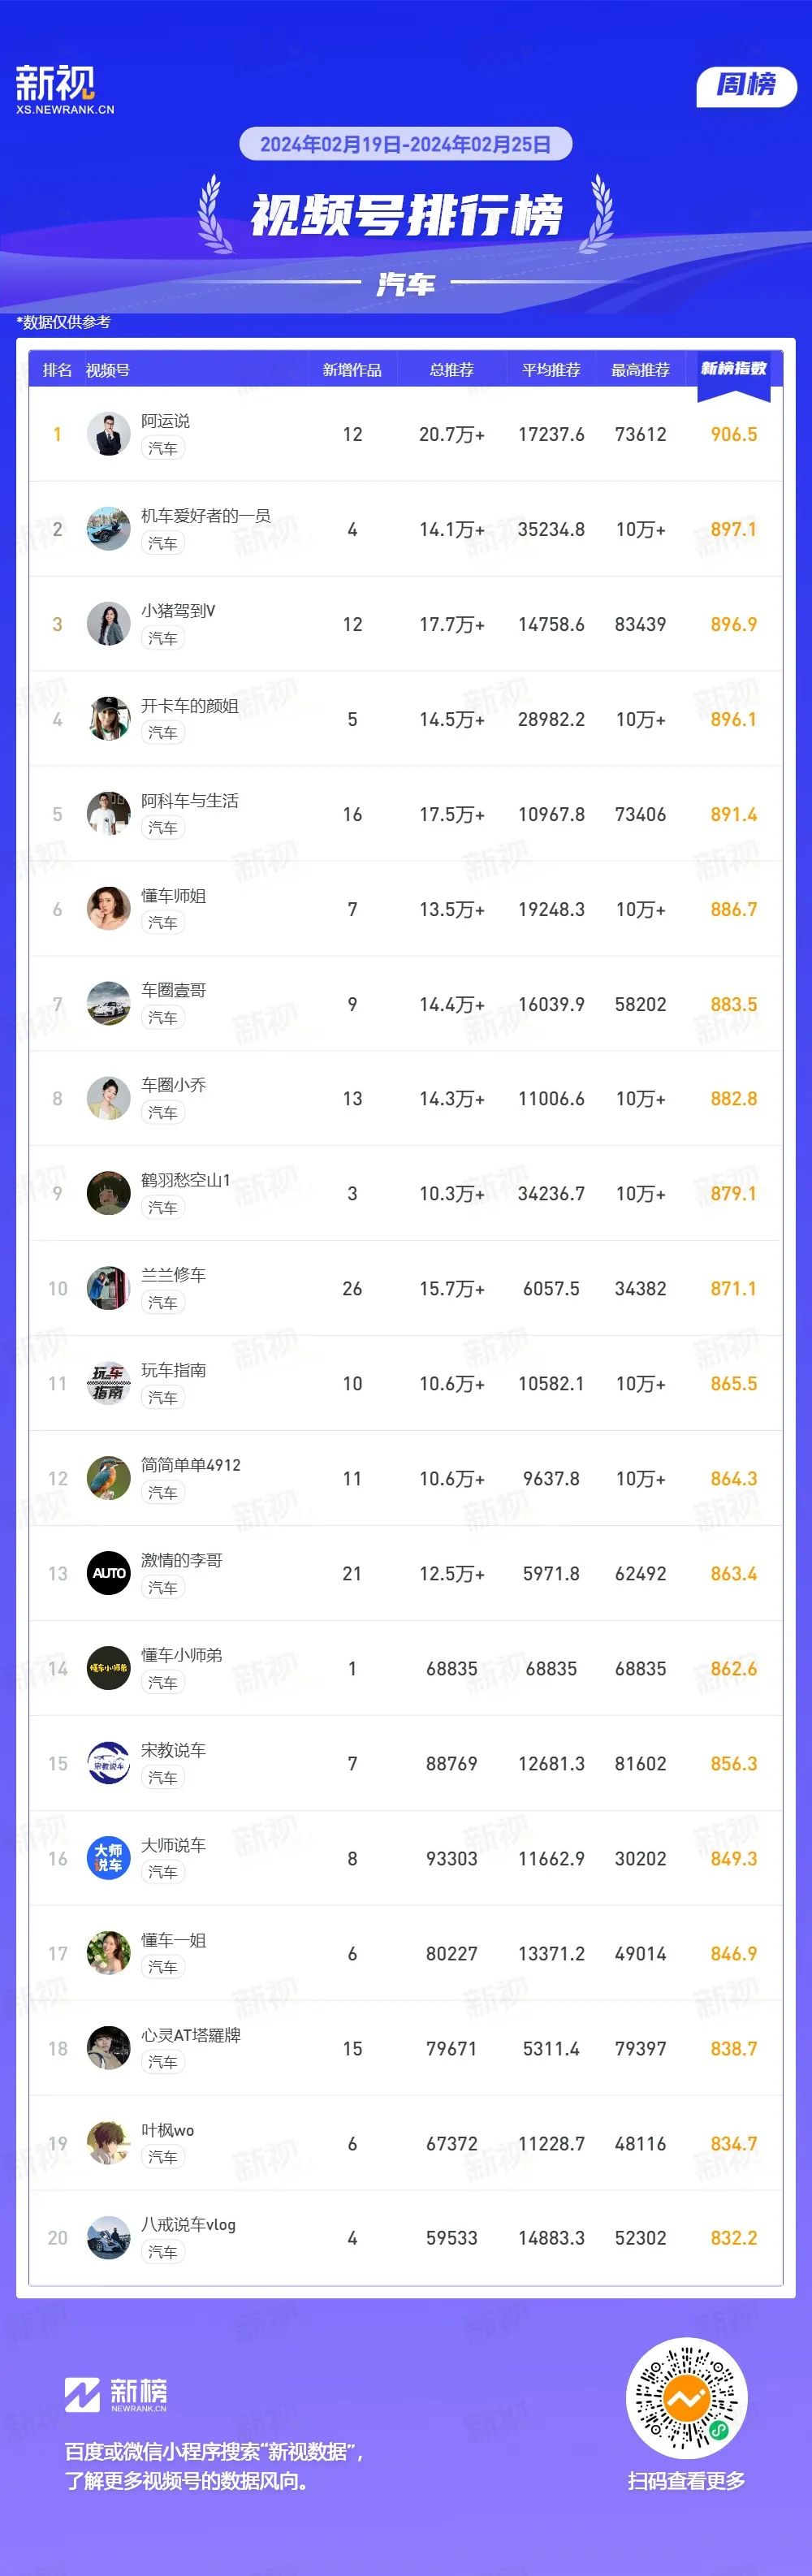Click the black AUTO avatar of 激情的李哥
This screenshot has width=812, height=2576.
108,1573
